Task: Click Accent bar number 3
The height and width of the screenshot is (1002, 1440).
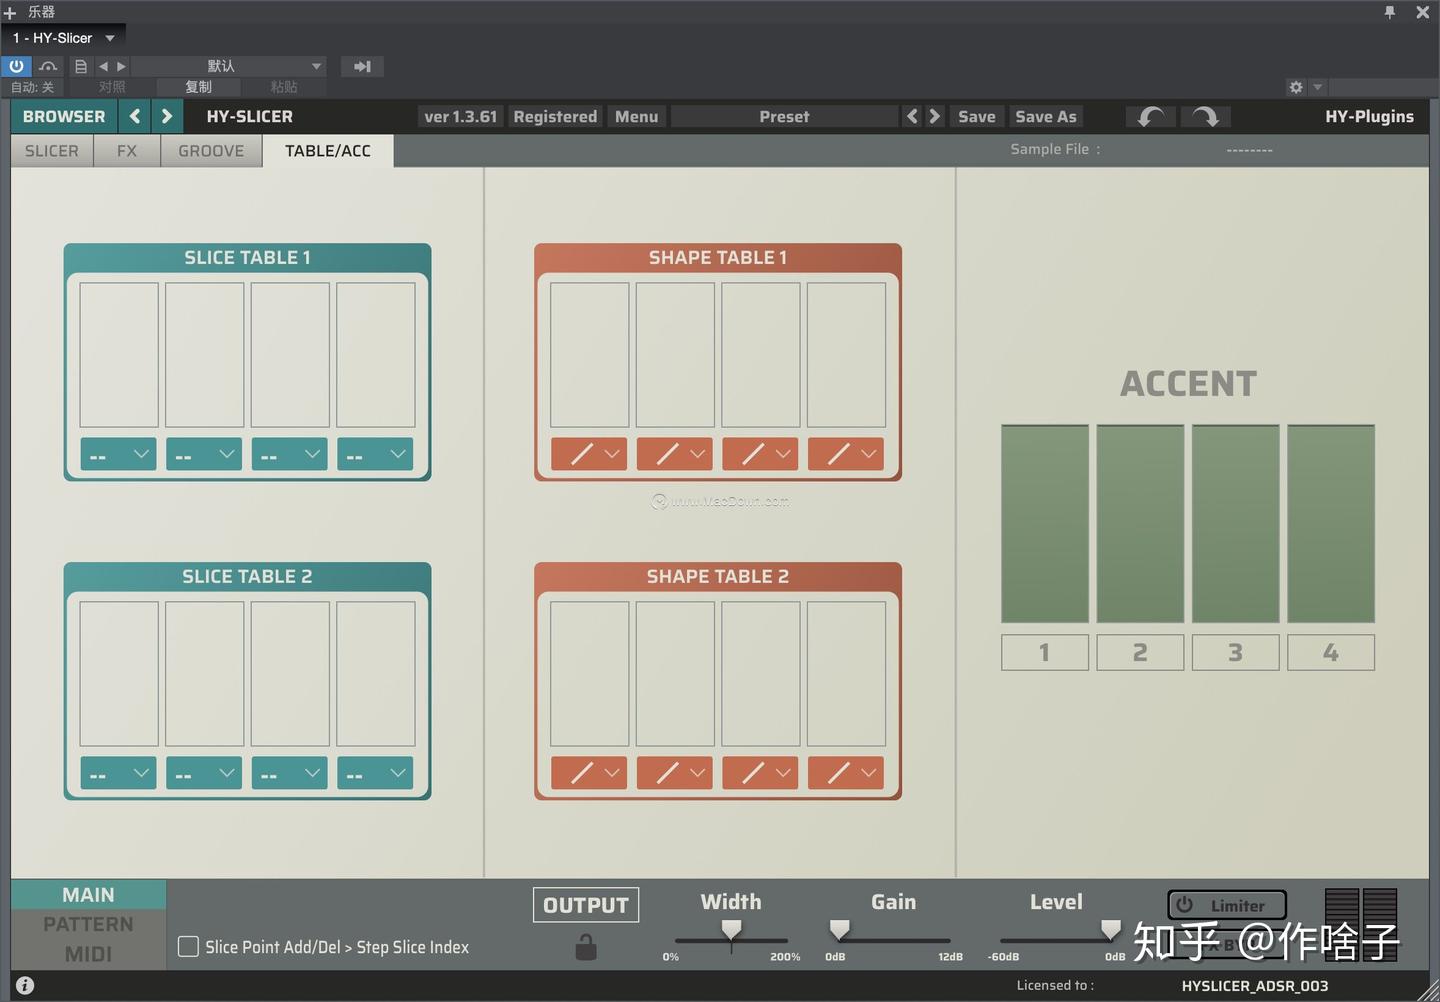Action: click(1234, 652)
